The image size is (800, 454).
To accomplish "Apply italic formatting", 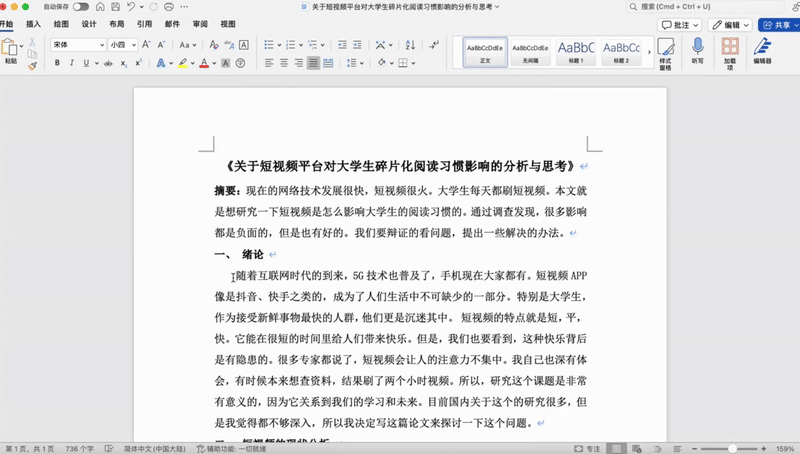I will 71,63.
